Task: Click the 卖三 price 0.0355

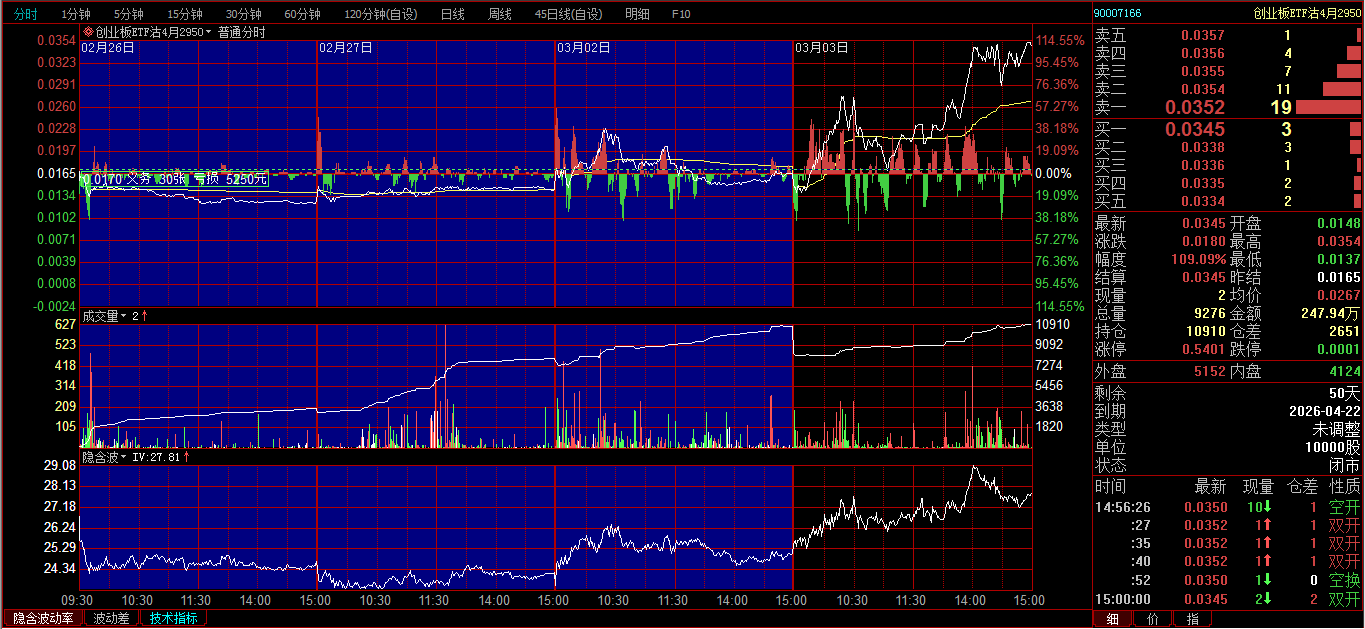Action: tap(1203, 71)
